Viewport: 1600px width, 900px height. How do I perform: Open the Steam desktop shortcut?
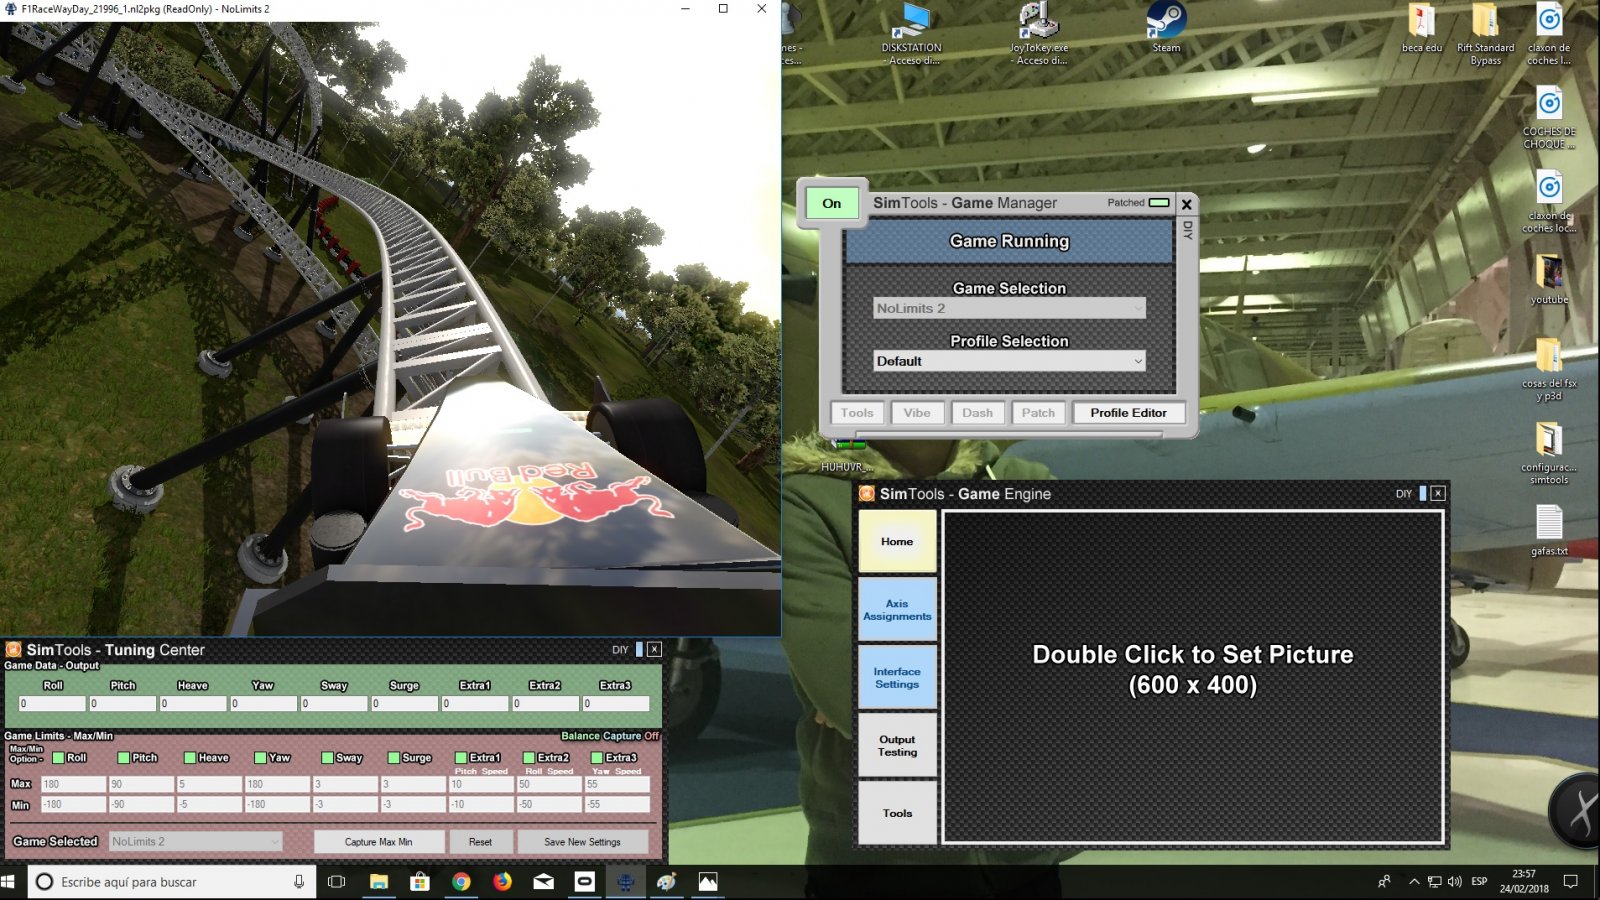1166,22
